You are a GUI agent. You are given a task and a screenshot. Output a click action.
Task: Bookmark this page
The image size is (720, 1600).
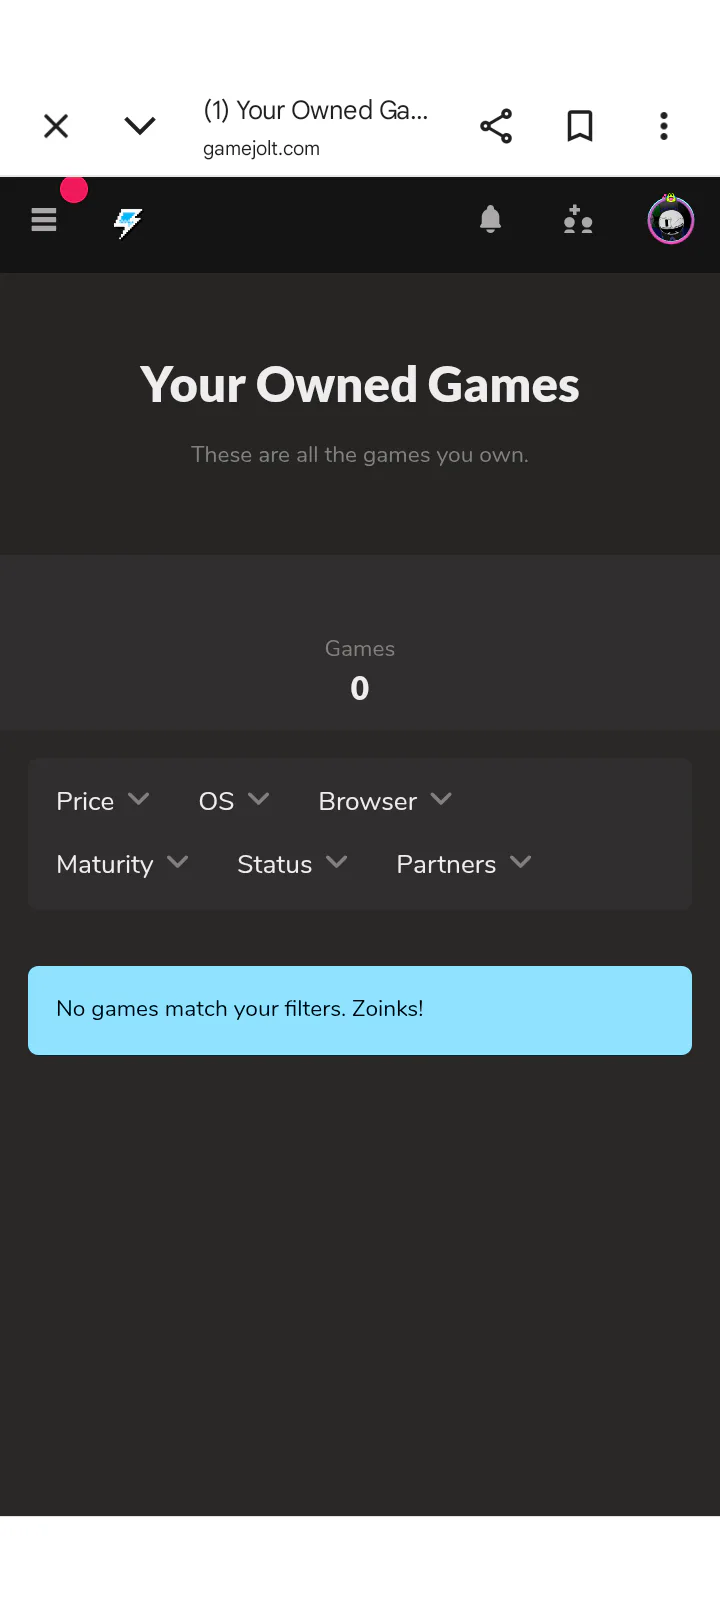click(x=580, y=127)
